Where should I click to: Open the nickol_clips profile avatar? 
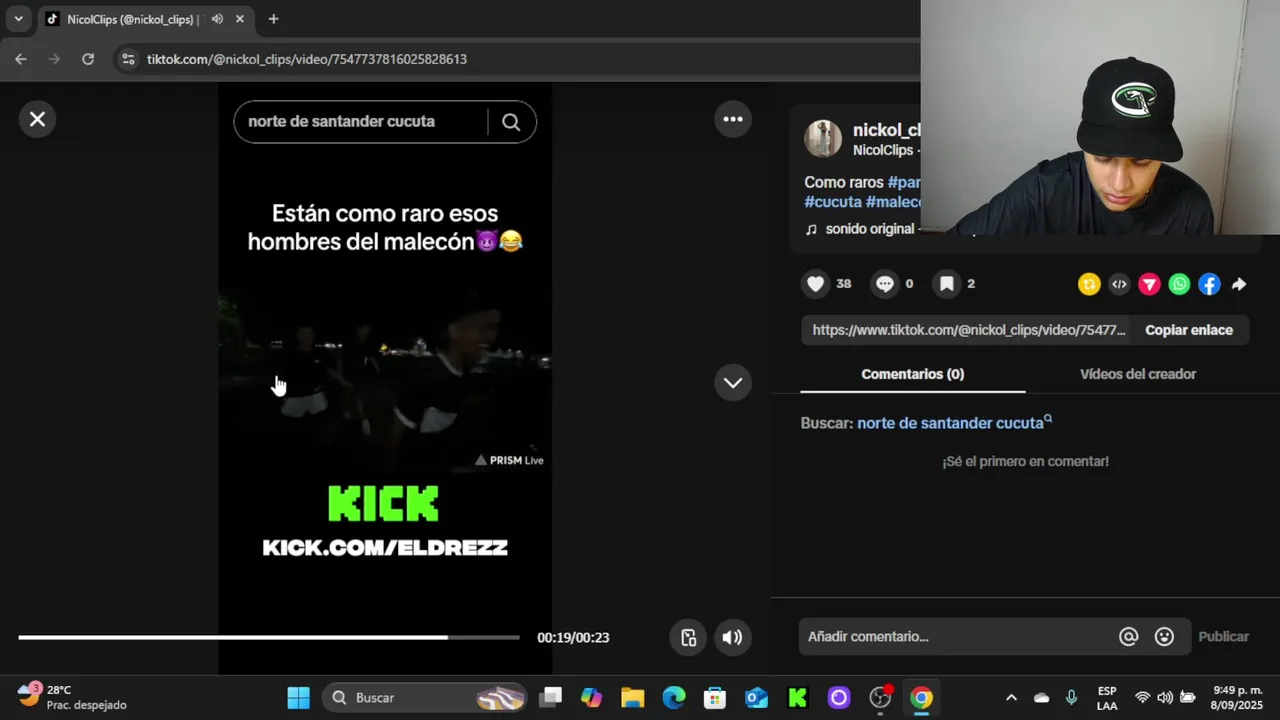tap(823, 139)
